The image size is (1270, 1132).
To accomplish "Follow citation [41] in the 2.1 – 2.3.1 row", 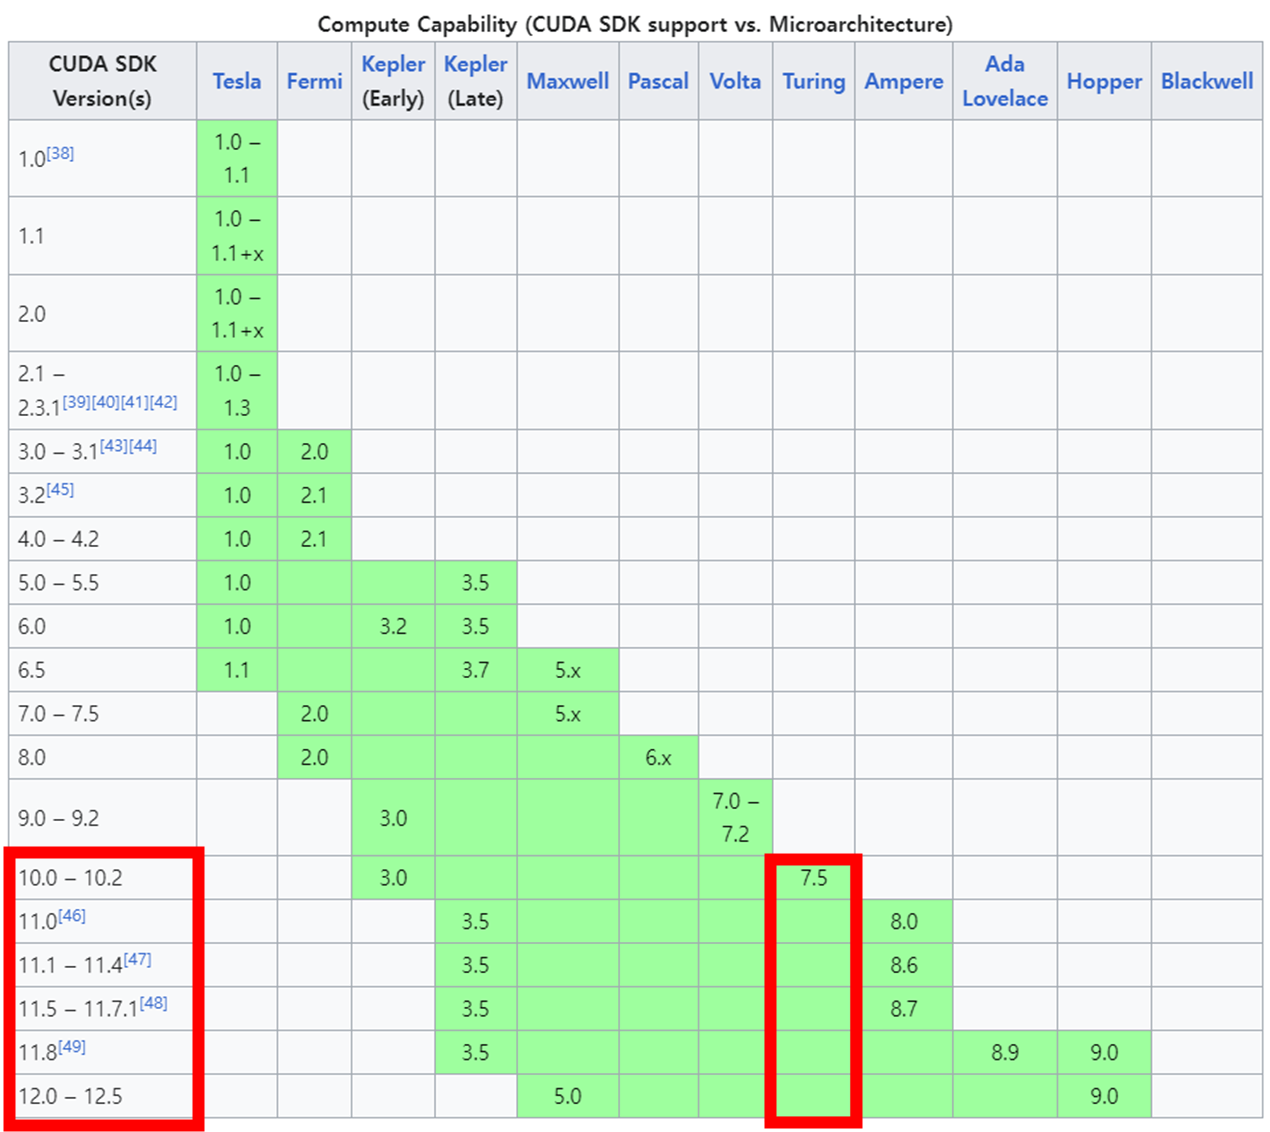I will (x=134, y=402).
